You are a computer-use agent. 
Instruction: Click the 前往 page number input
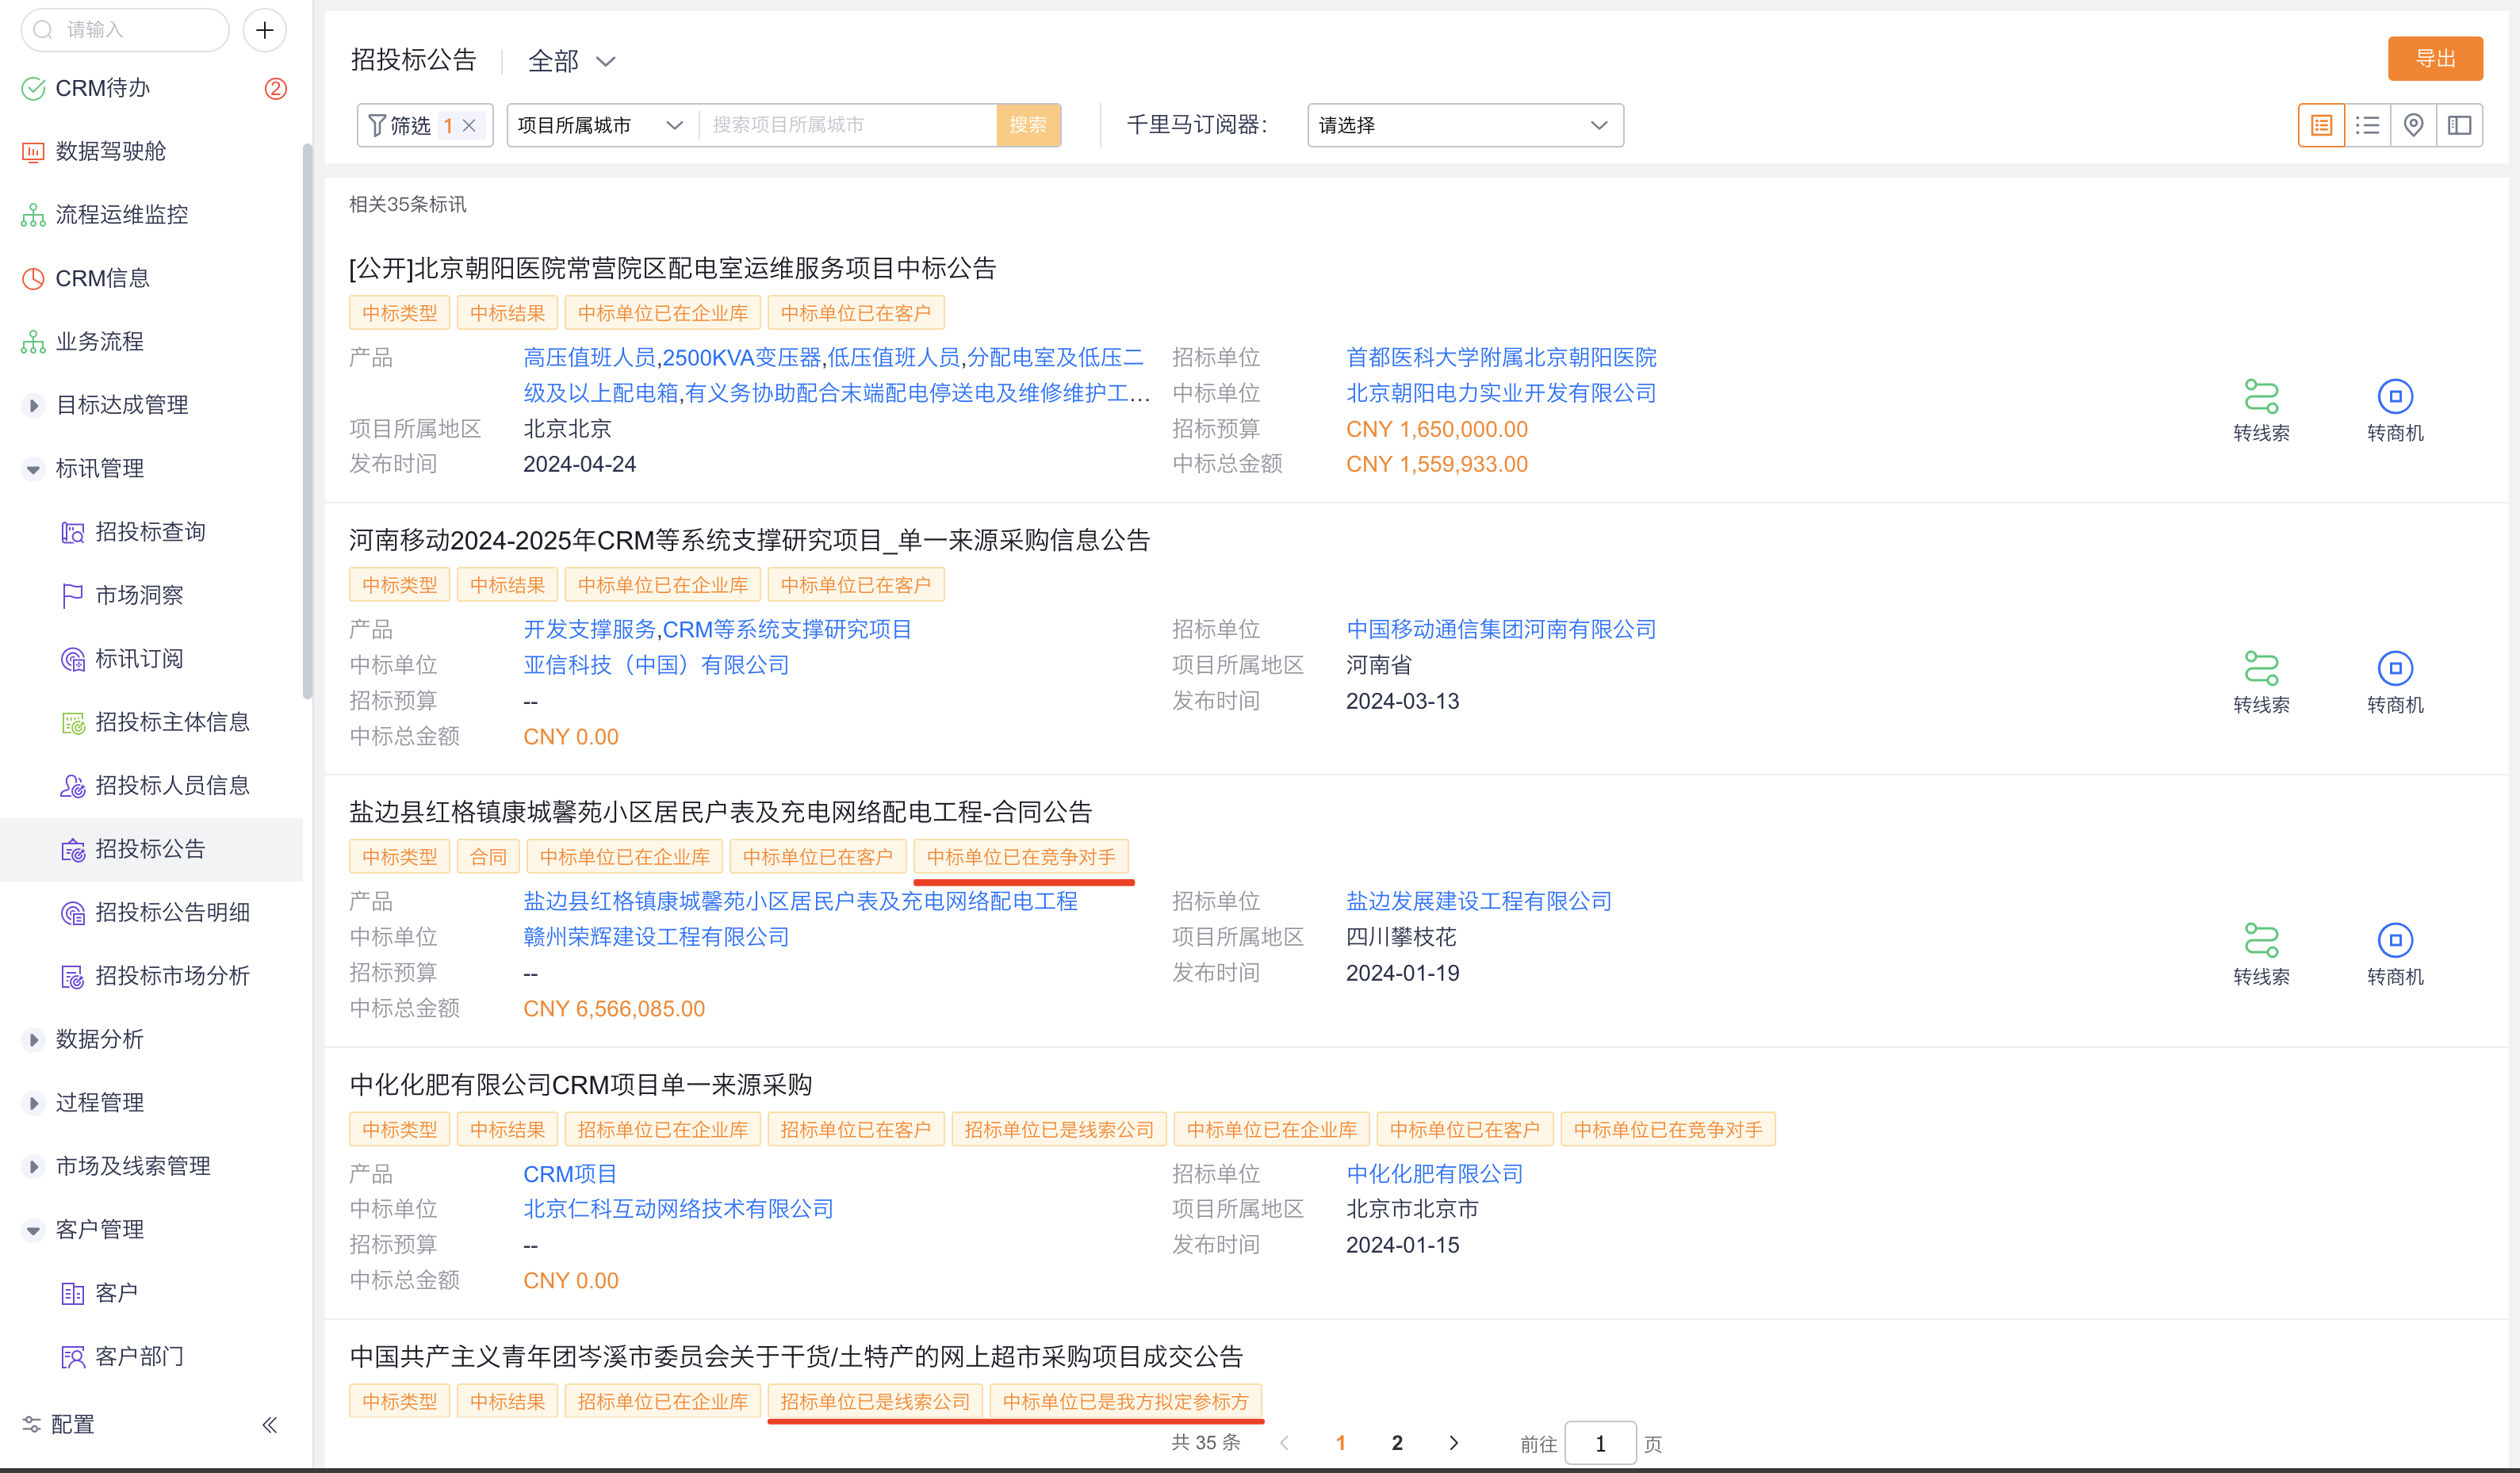point(1600,1443)
